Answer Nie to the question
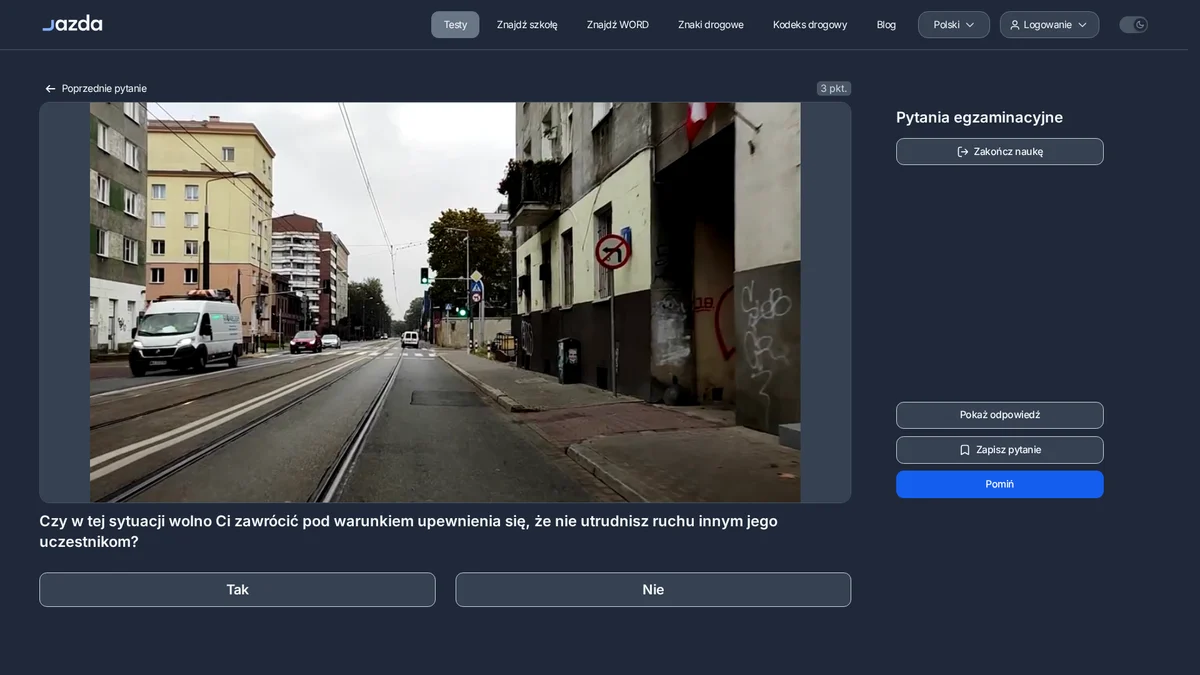The height and width of the screenshot is (675, 1200). 653,590
